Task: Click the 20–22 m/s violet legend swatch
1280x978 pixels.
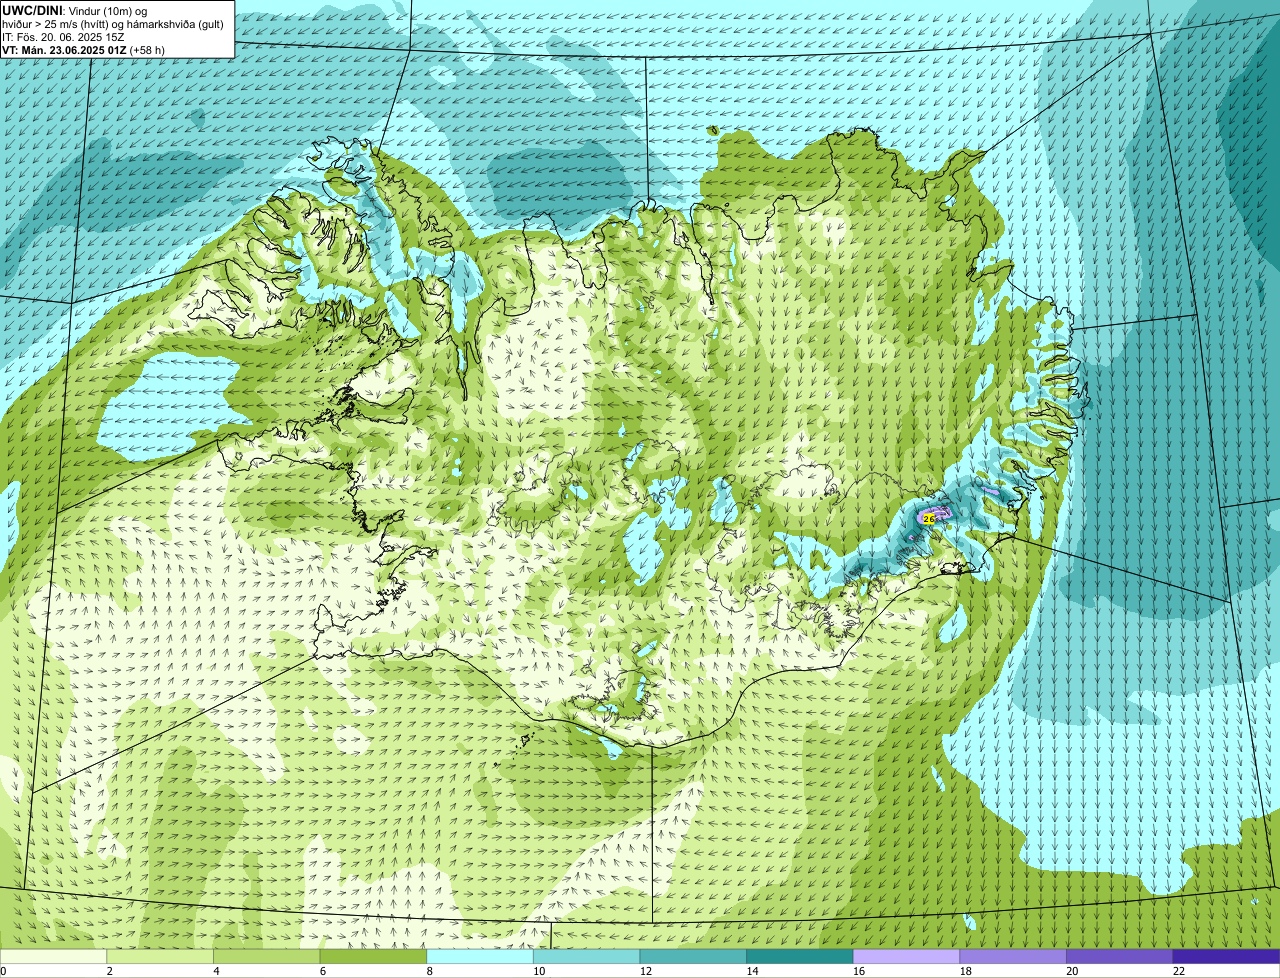Action: (x=1120, y=956)
